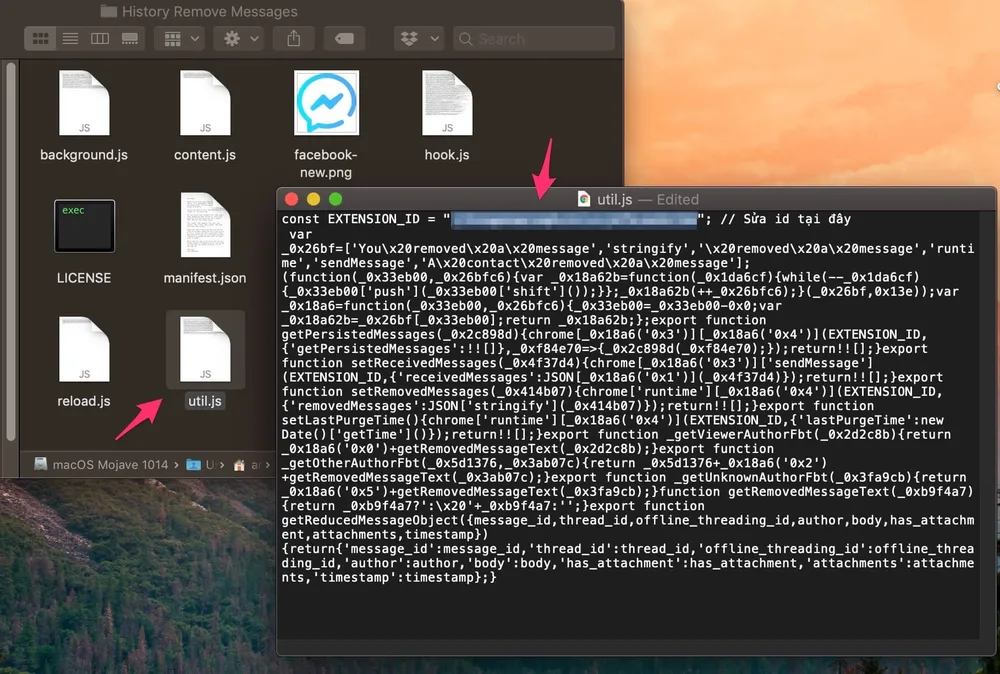Click macOS Mojave 1014 in path bar
The width and height of the screenshot is (1000, 674).
coord(108,464)
